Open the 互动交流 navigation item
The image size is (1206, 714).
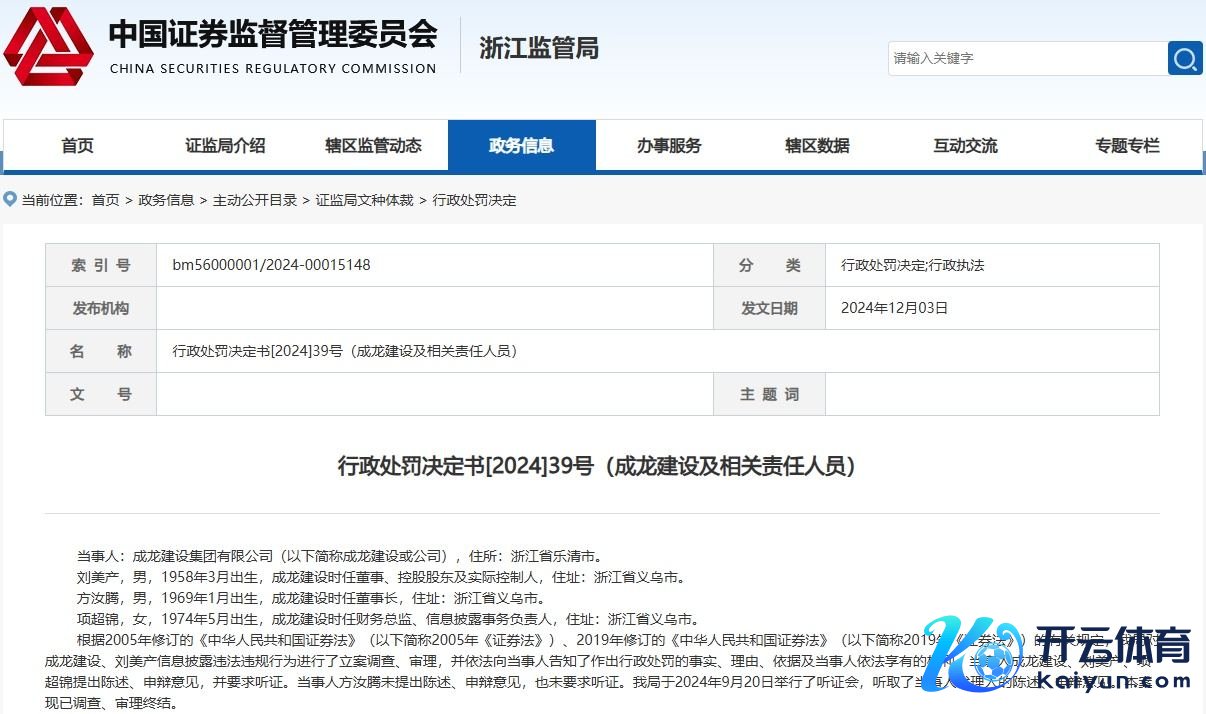point(965,146)
